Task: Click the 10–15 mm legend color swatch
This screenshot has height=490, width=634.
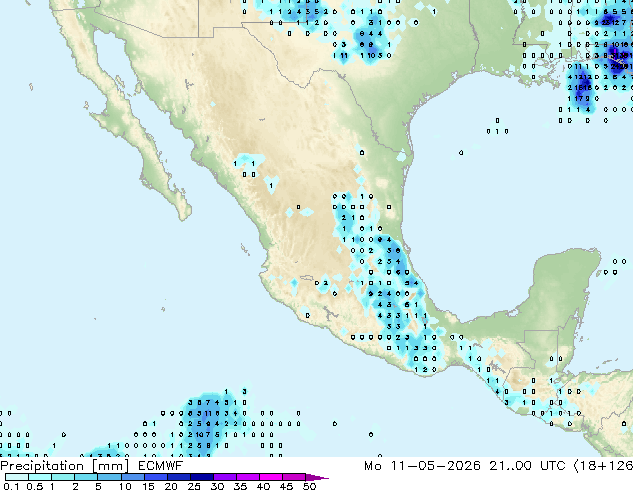Action: coord(132,477)
